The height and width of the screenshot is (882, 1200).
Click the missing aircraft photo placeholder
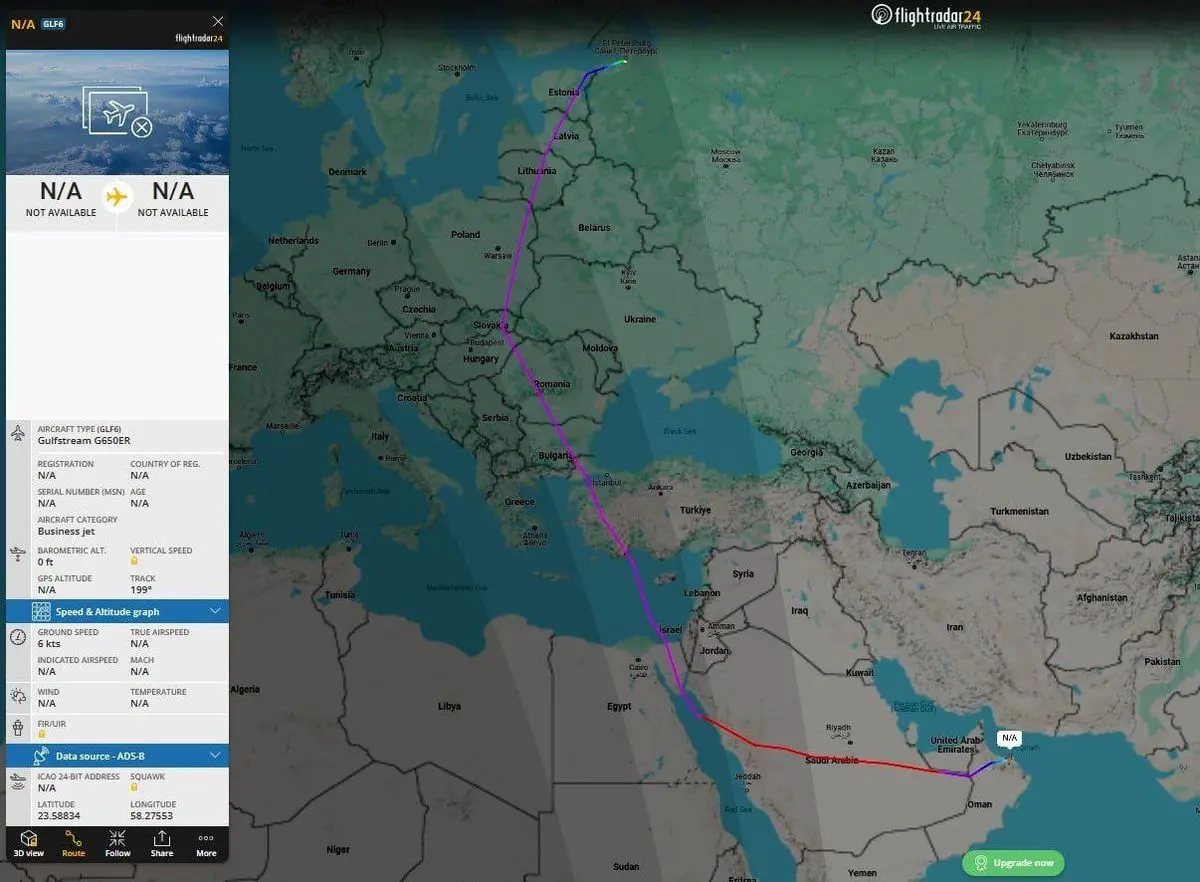pyautogui.click(x=117, y=112)
